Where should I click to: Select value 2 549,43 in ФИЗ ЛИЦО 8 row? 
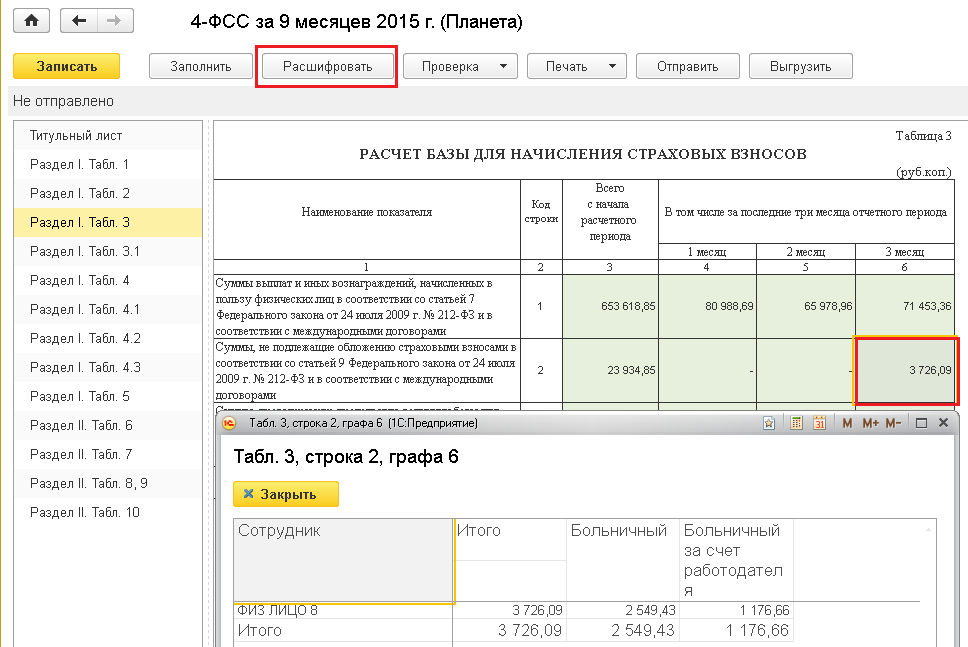point(622,611)
